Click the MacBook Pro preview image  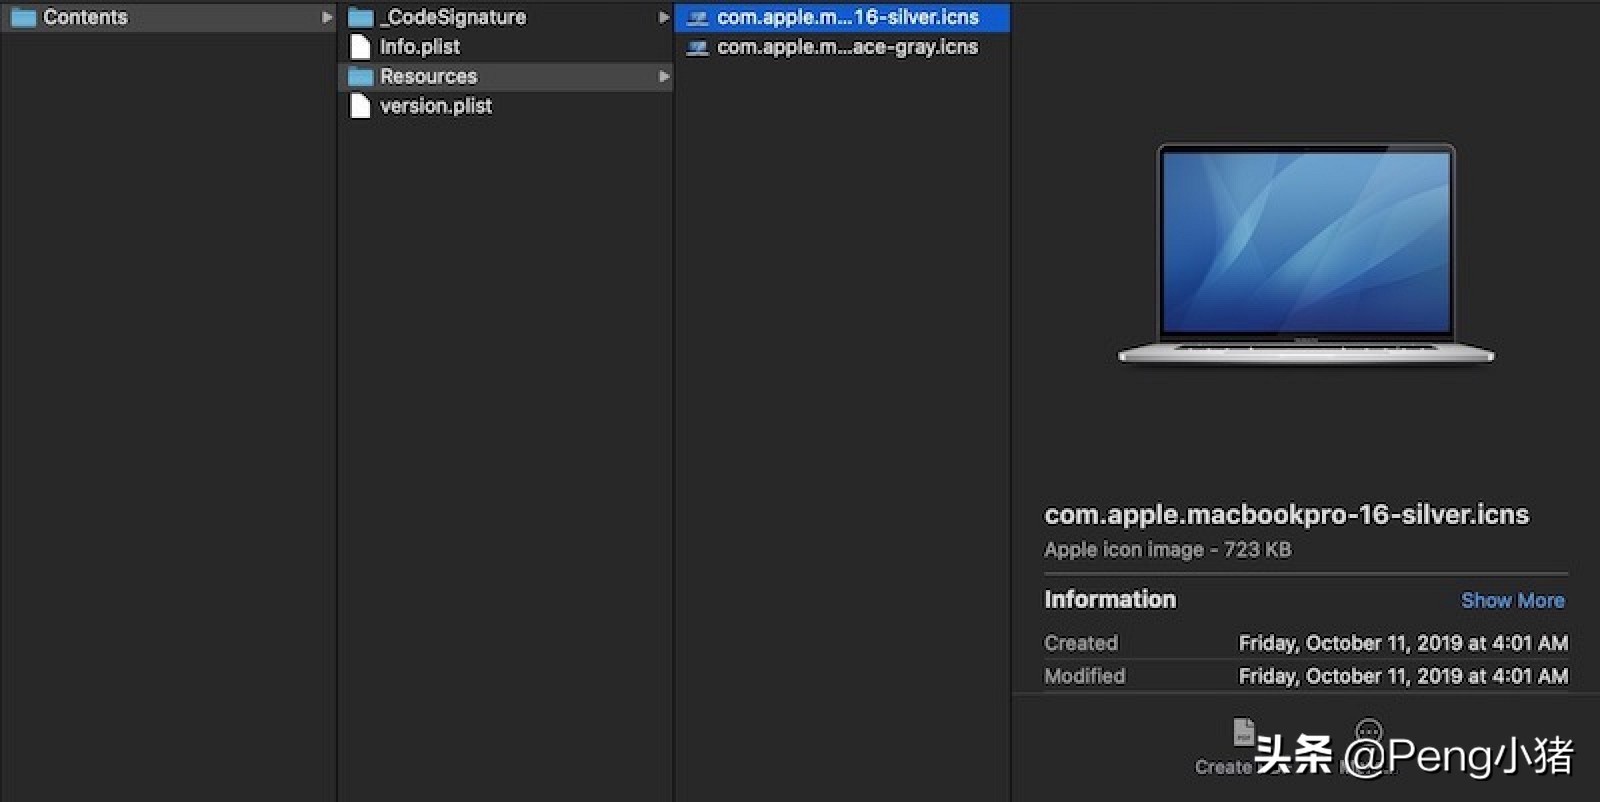tap(1306, 254)
